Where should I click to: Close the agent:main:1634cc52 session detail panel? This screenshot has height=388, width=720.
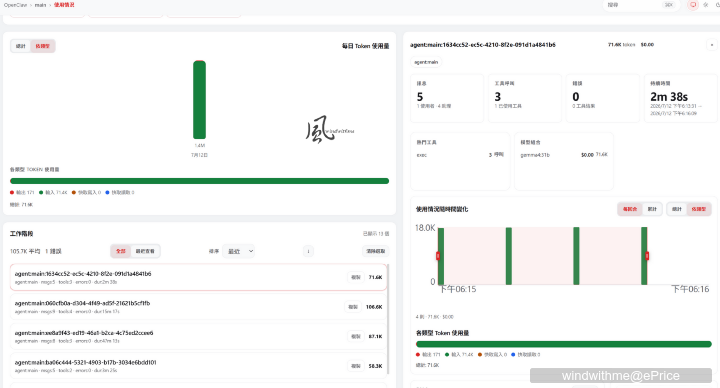click(712, 45)
